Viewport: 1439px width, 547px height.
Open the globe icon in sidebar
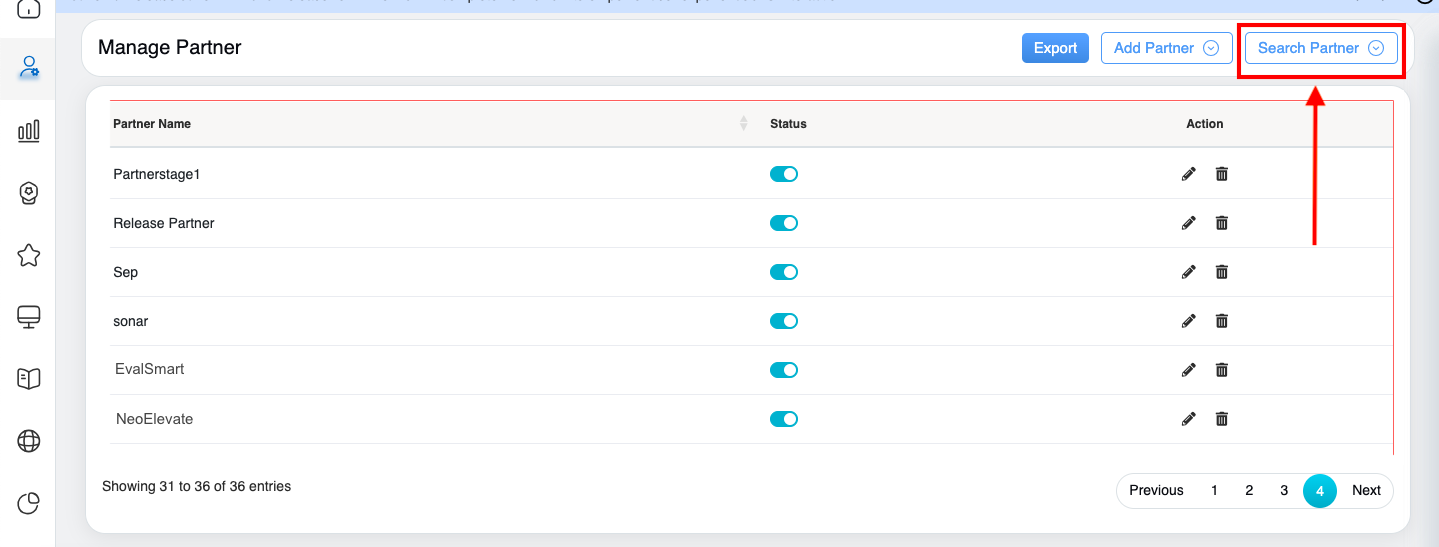click(x=29, y=440)
